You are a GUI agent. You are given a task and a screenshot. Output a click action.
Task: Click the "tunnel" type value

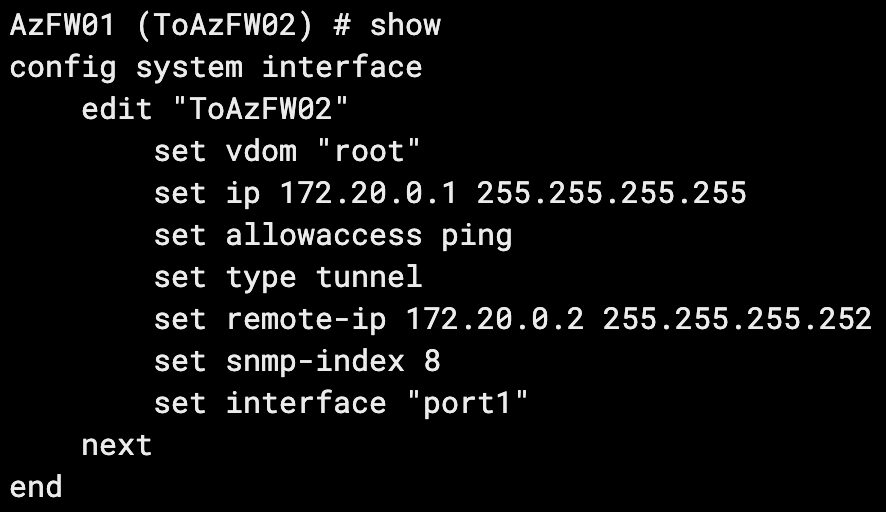click(x=369, y=277)
